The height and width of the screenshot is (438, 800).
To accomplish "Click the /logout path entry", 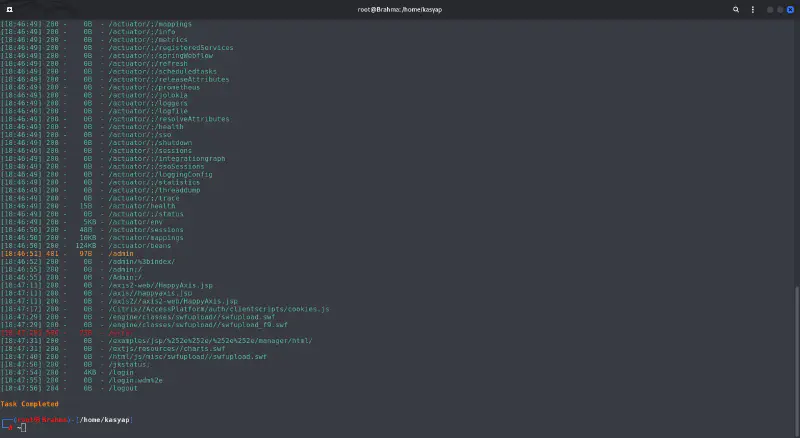I will (x=125, y=388).
